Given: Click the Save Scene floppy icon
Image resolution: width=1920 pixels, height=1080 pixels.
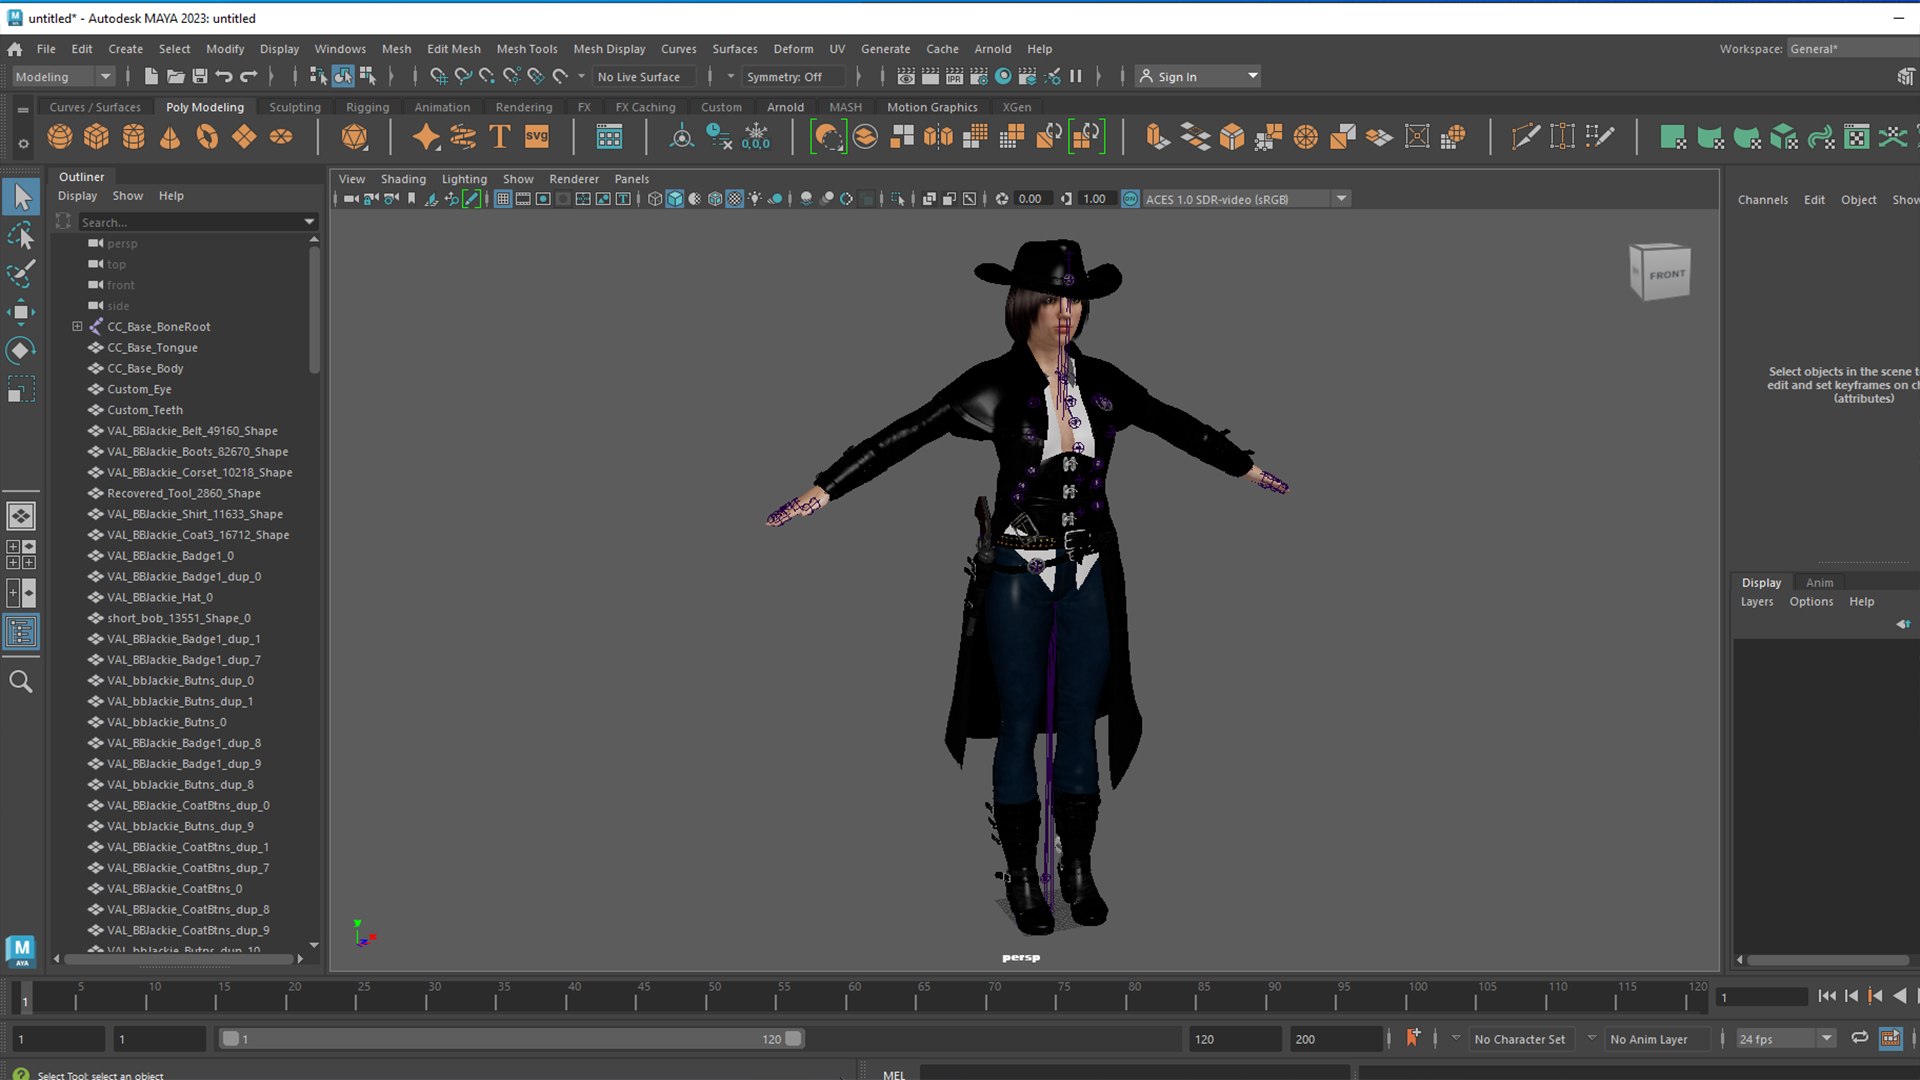Looking at the screenshot, I should (x=199, y=76).
